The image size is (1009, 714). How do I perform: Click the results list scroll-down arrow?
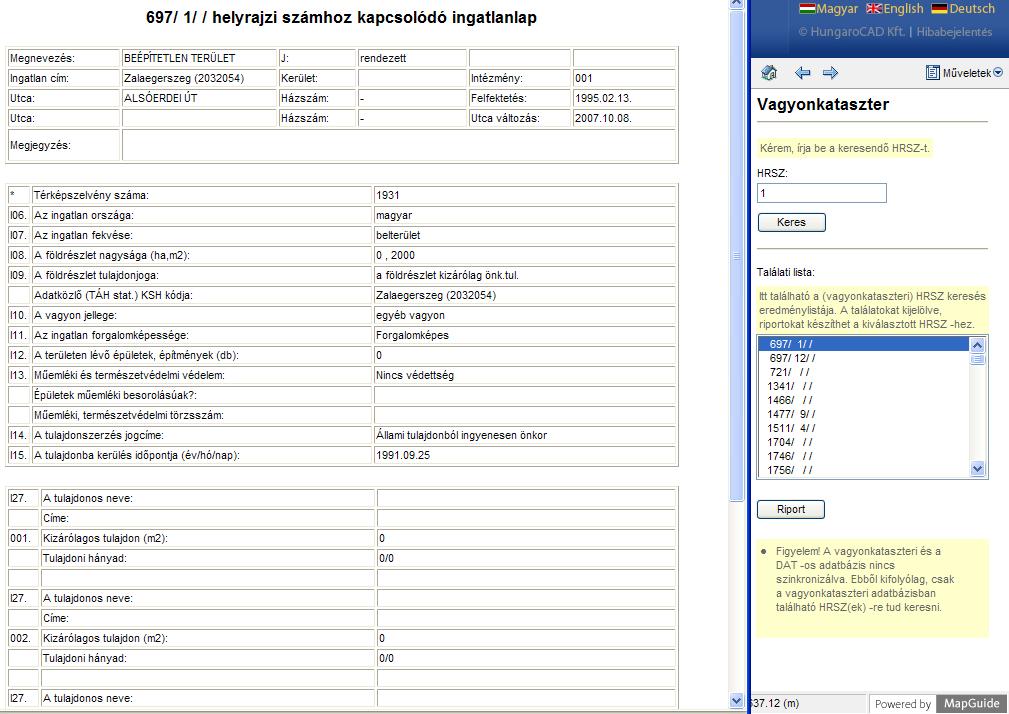pos(977,469)
